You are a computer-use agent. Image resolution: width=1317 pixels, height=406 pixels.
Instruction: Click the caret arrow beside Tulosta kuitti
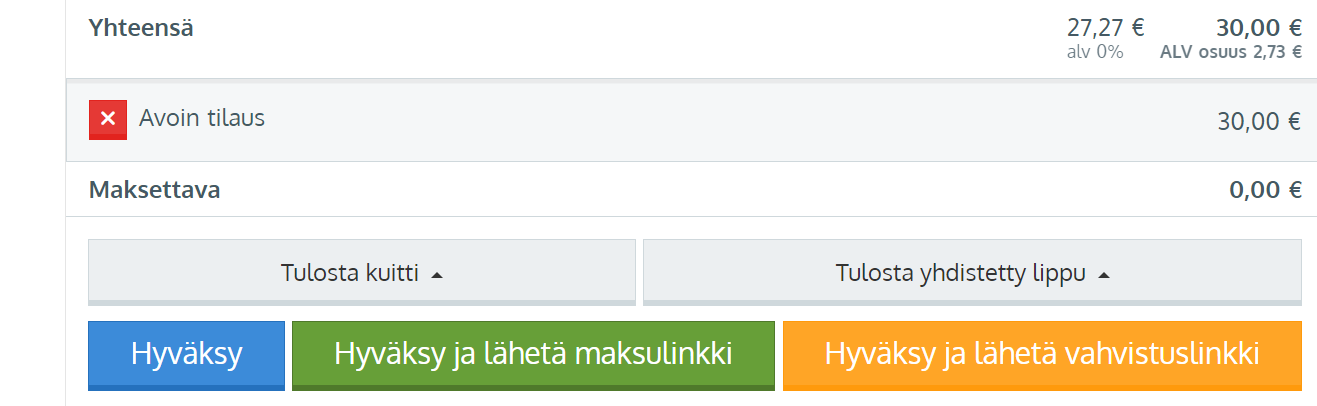coord(436,274)
